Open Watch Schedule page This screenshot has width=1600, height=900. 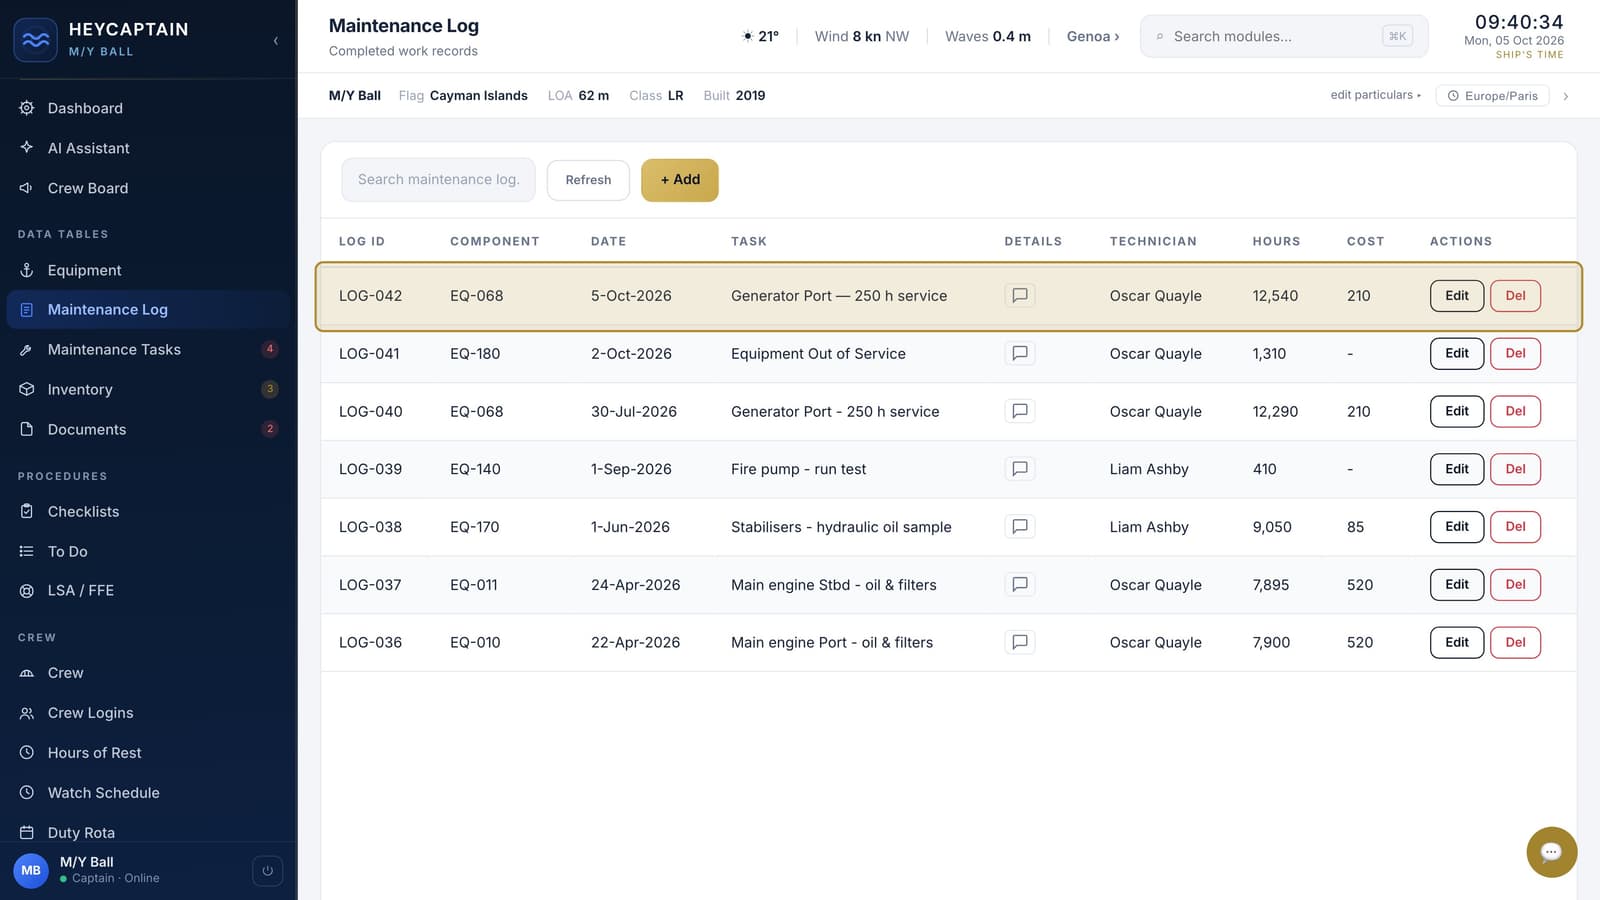148,793
